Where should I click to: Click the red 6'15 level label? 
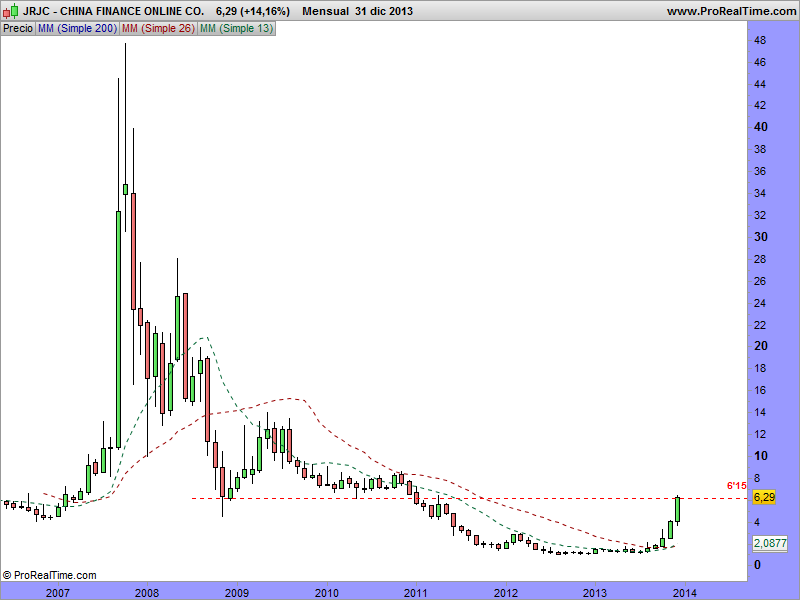pos(736,486)
